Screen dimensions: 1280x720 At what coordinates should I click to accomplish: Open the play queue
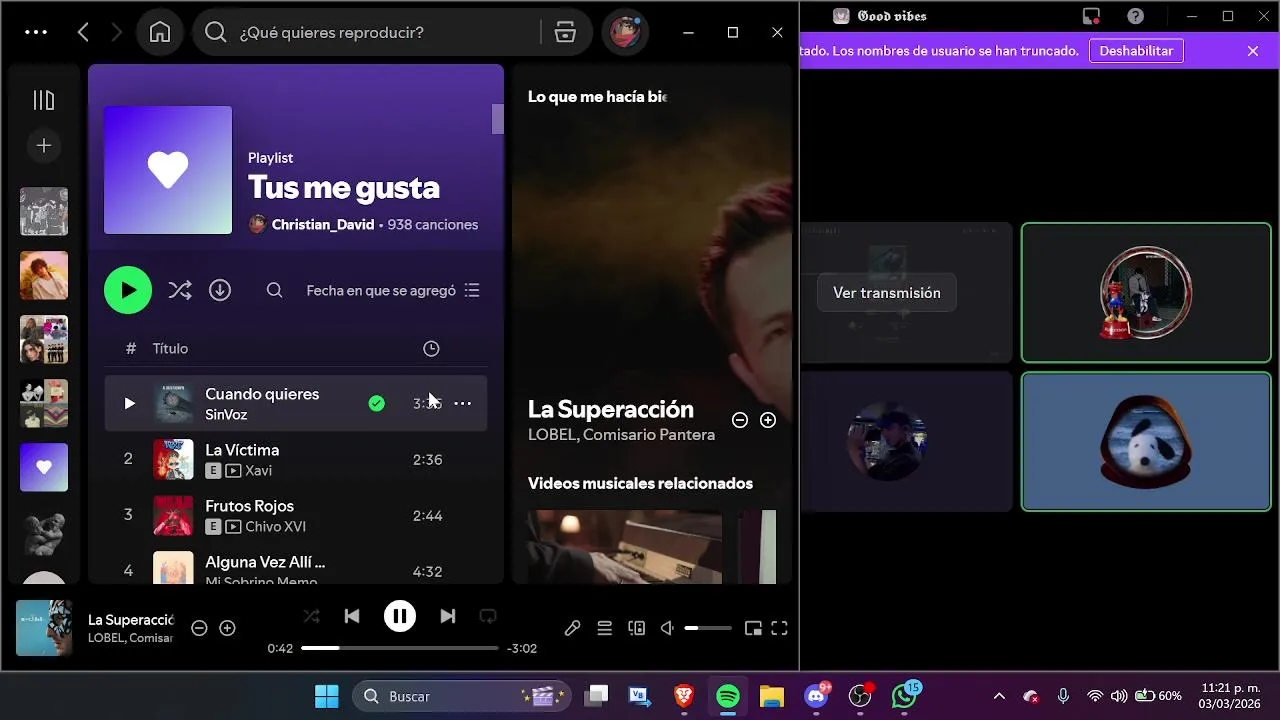click(604, 628)
